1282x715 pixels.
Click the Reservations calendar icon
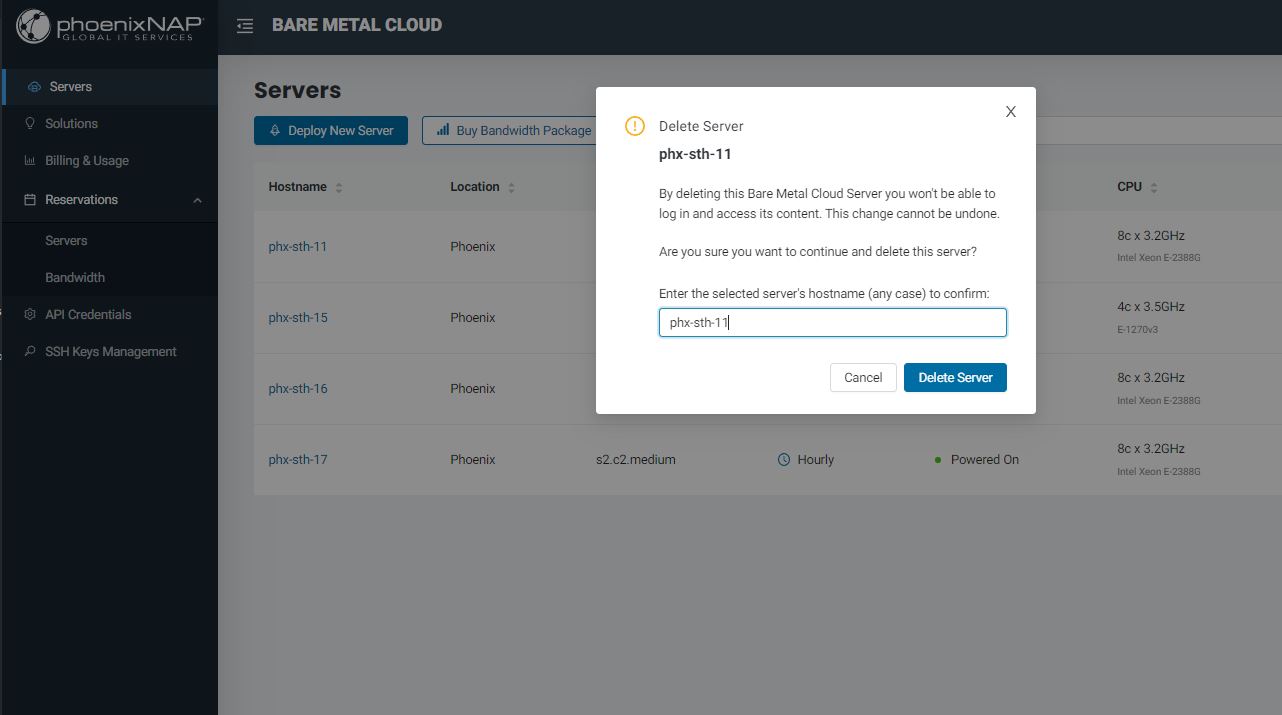click(x=30, y=200)
